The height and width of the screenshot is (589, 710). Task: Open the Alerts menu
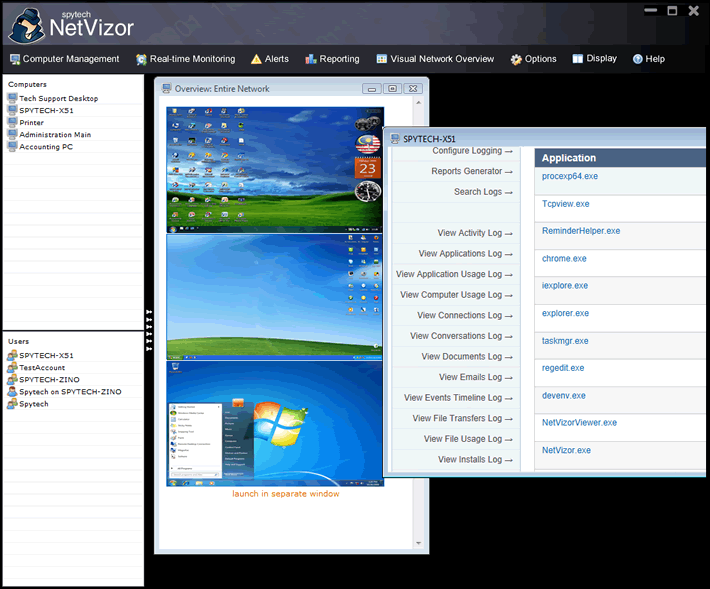coord(270,59)
